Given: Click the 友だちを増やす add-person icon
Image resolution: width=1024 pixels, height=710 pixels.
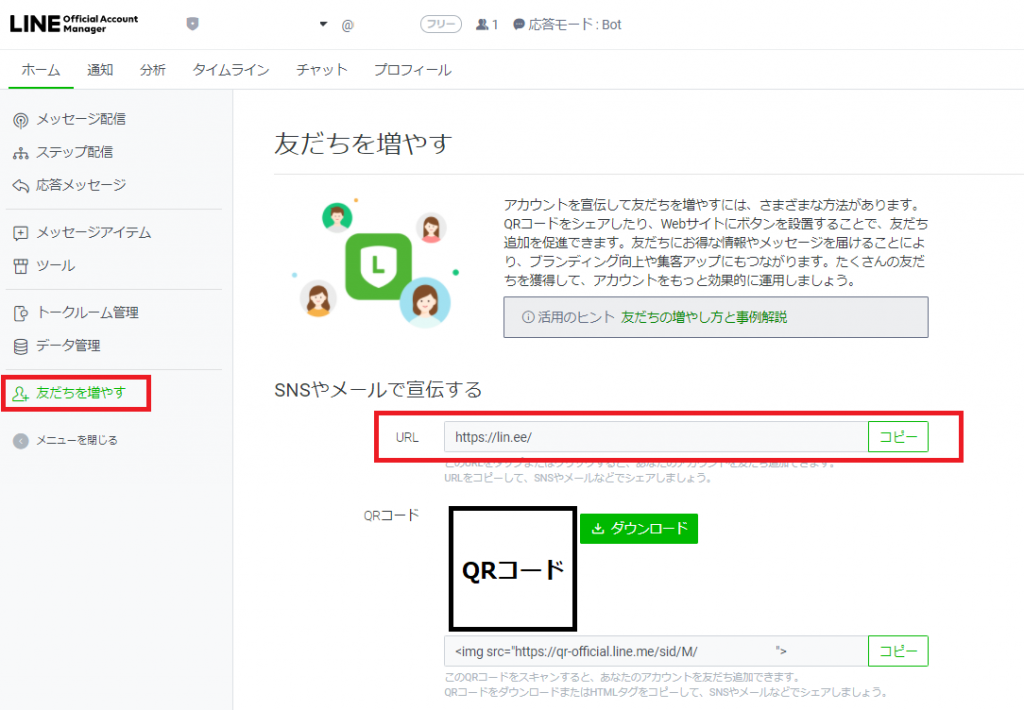Looking at the screenshot, I should pos(20,393).
